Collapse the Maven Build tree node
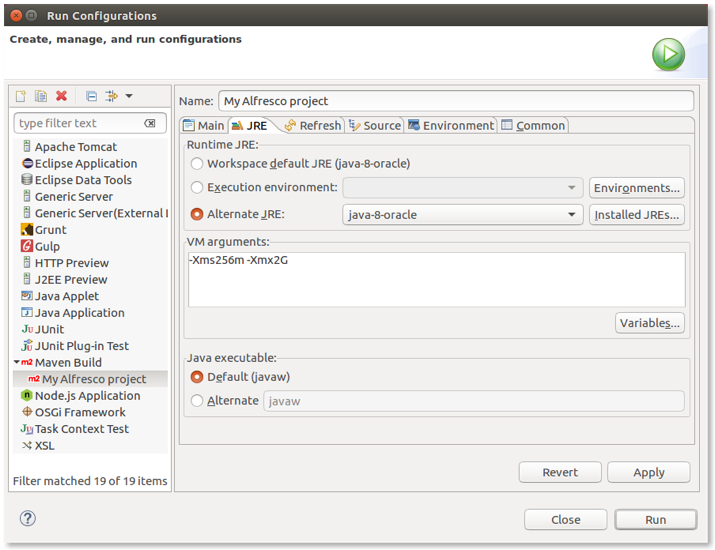 17,363
